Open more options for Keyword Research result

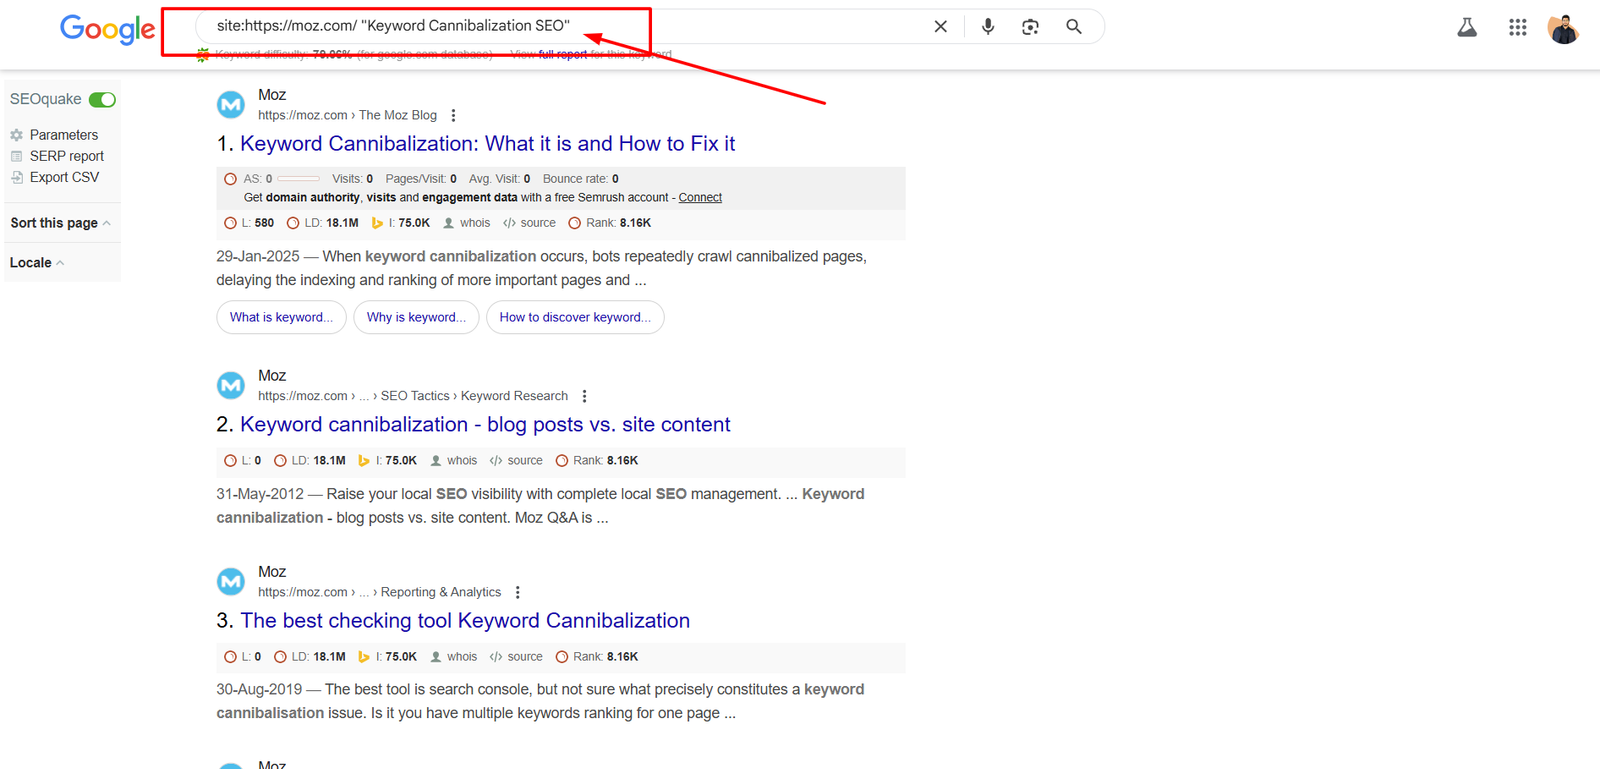tap(584, 397)
